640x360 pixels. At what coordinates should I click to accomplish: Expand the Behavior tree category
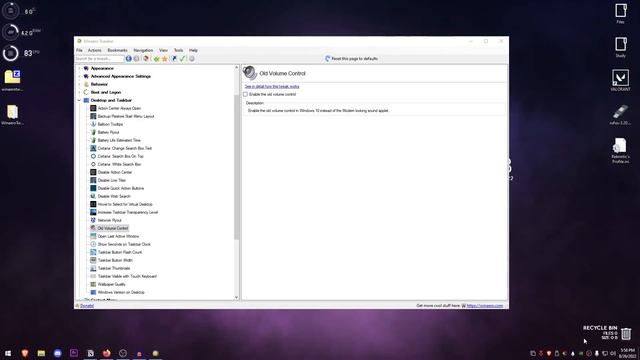pos(80,84)
